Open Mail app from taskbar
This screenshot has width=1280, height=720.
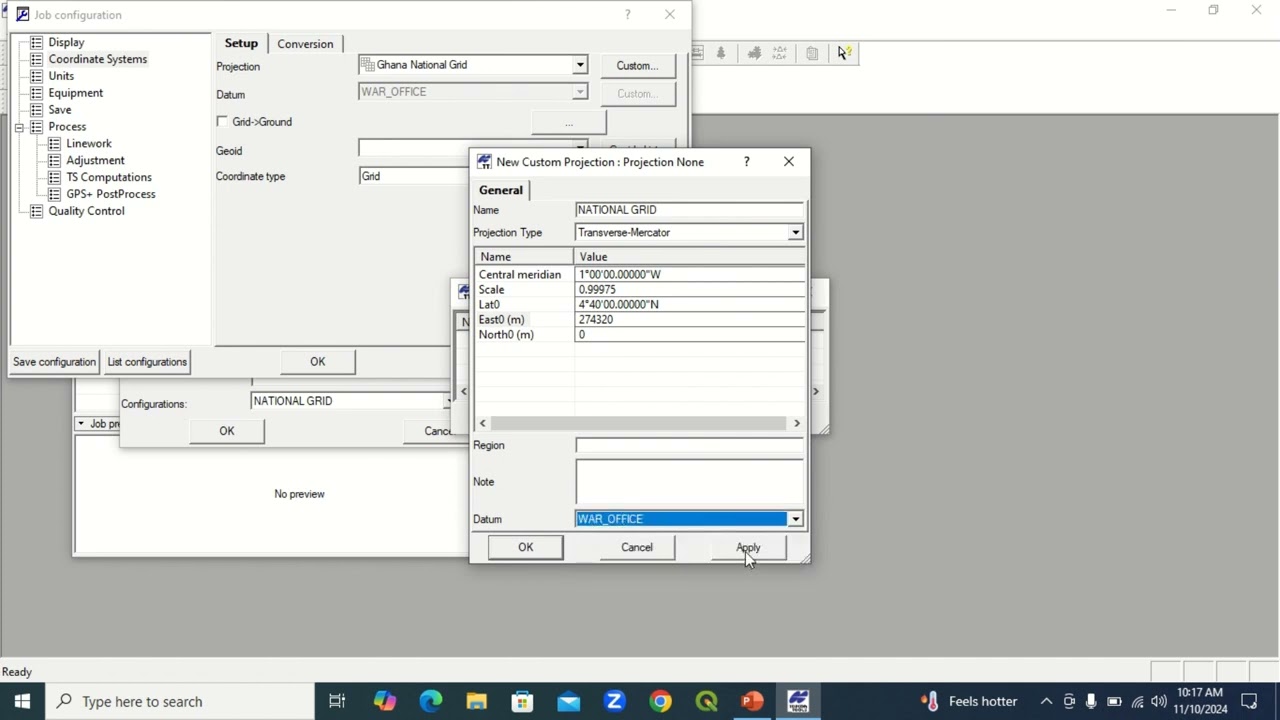point(568,701)
